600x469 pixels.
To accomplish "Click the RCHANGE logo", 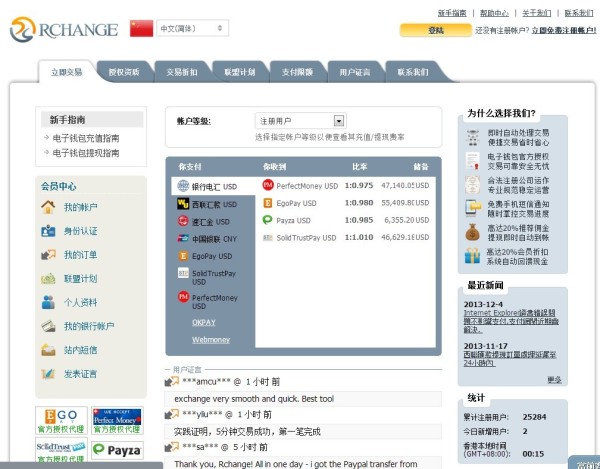I will point(64,29).
